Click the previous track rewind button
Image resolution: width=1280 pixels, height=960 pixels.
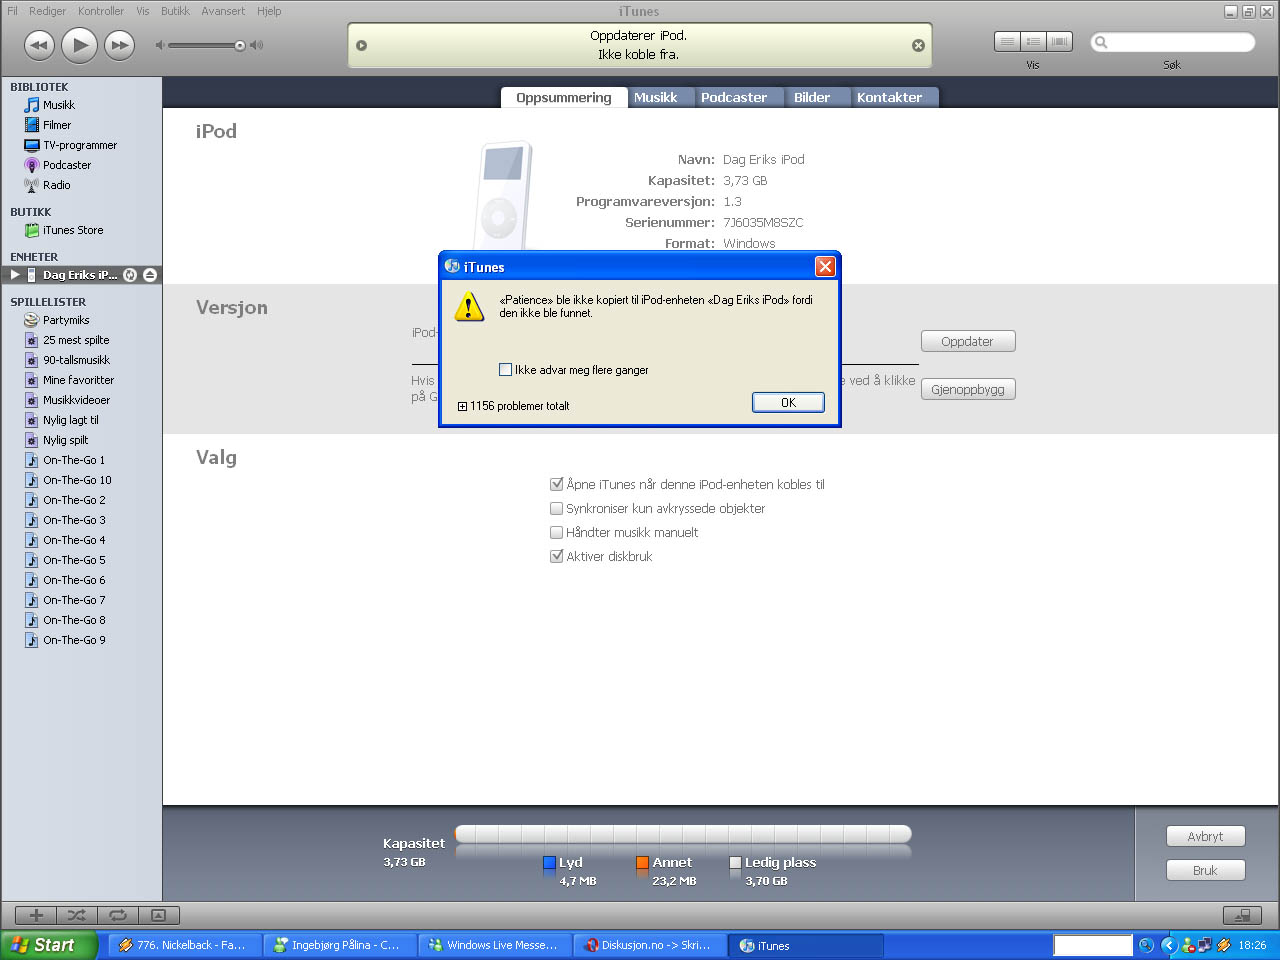pyautogui.click(x=39, y=45)
